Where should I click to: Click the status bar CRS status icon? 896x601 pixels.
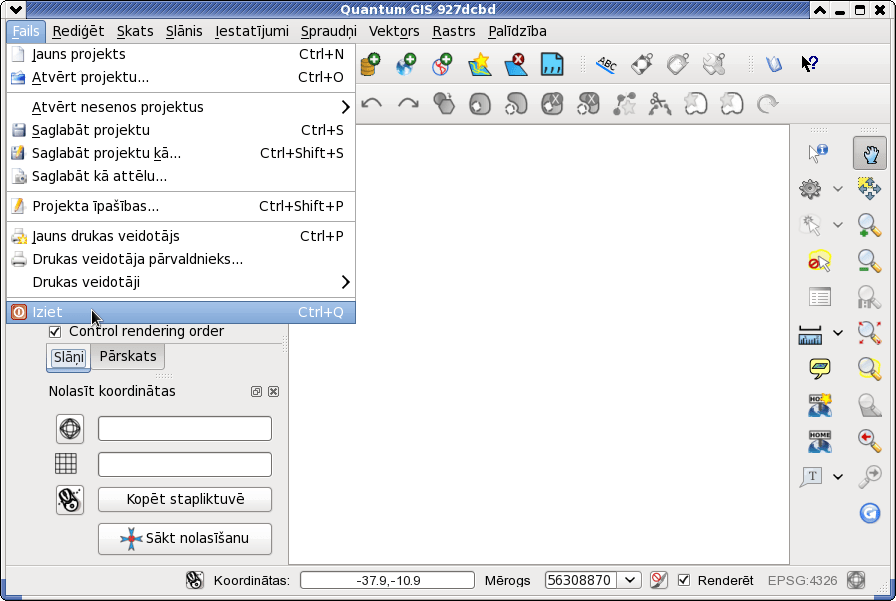855,580
